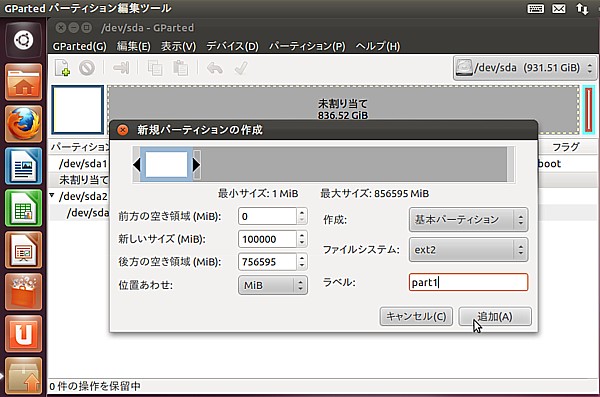Click left resize arrow in partition preview

point(136,165)
